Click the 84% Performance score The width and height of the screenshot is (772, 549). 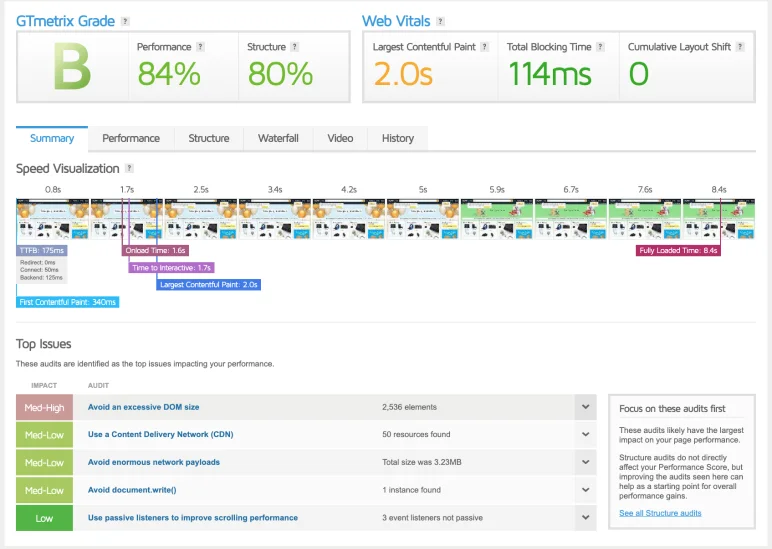click(x=169, y=74)
